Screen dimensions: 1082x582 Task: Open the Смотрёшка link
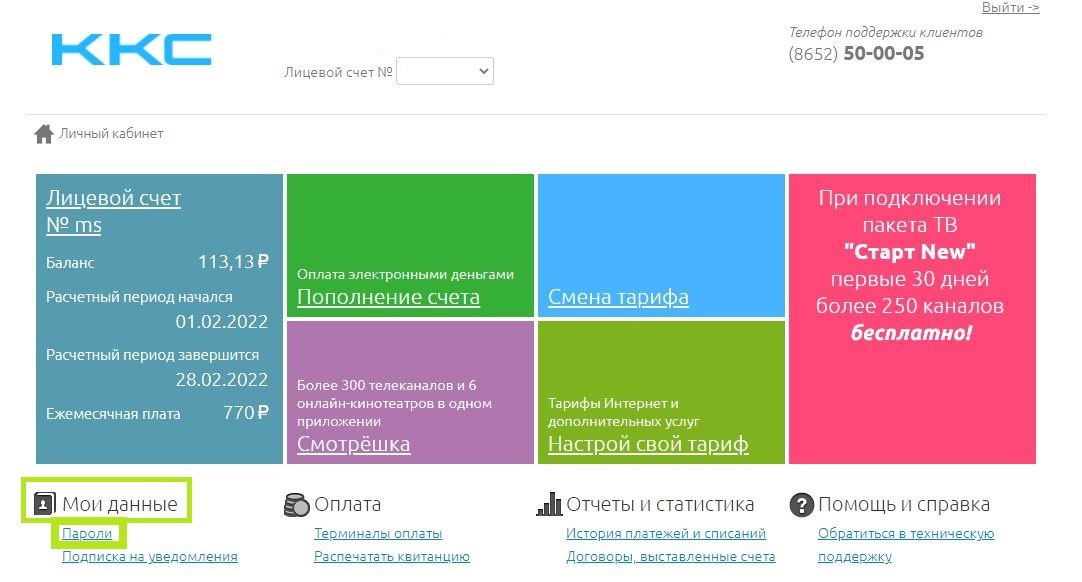point(353,444)
